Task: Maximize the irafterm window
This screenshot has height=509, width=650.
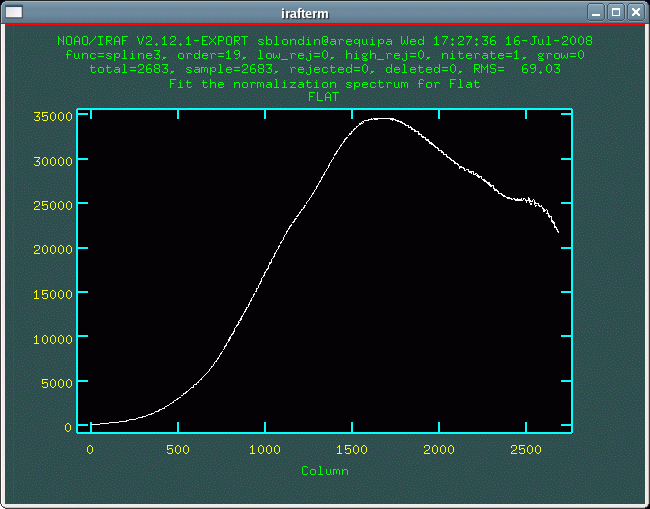Action: [616, 12]
